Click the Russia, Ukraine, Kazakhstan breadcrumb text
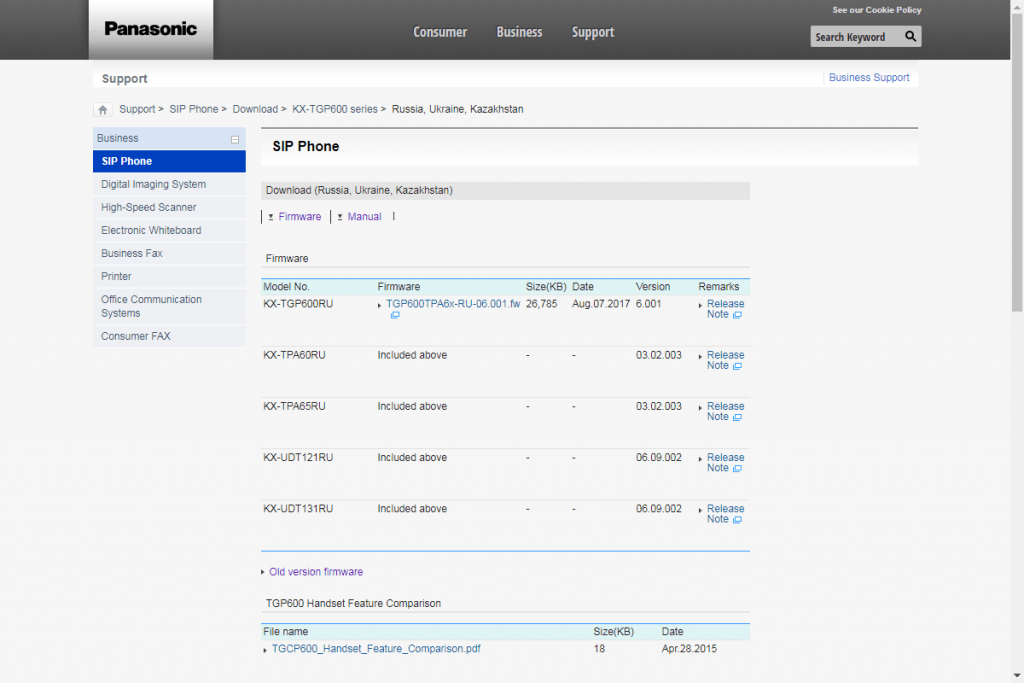 [457, 109]
